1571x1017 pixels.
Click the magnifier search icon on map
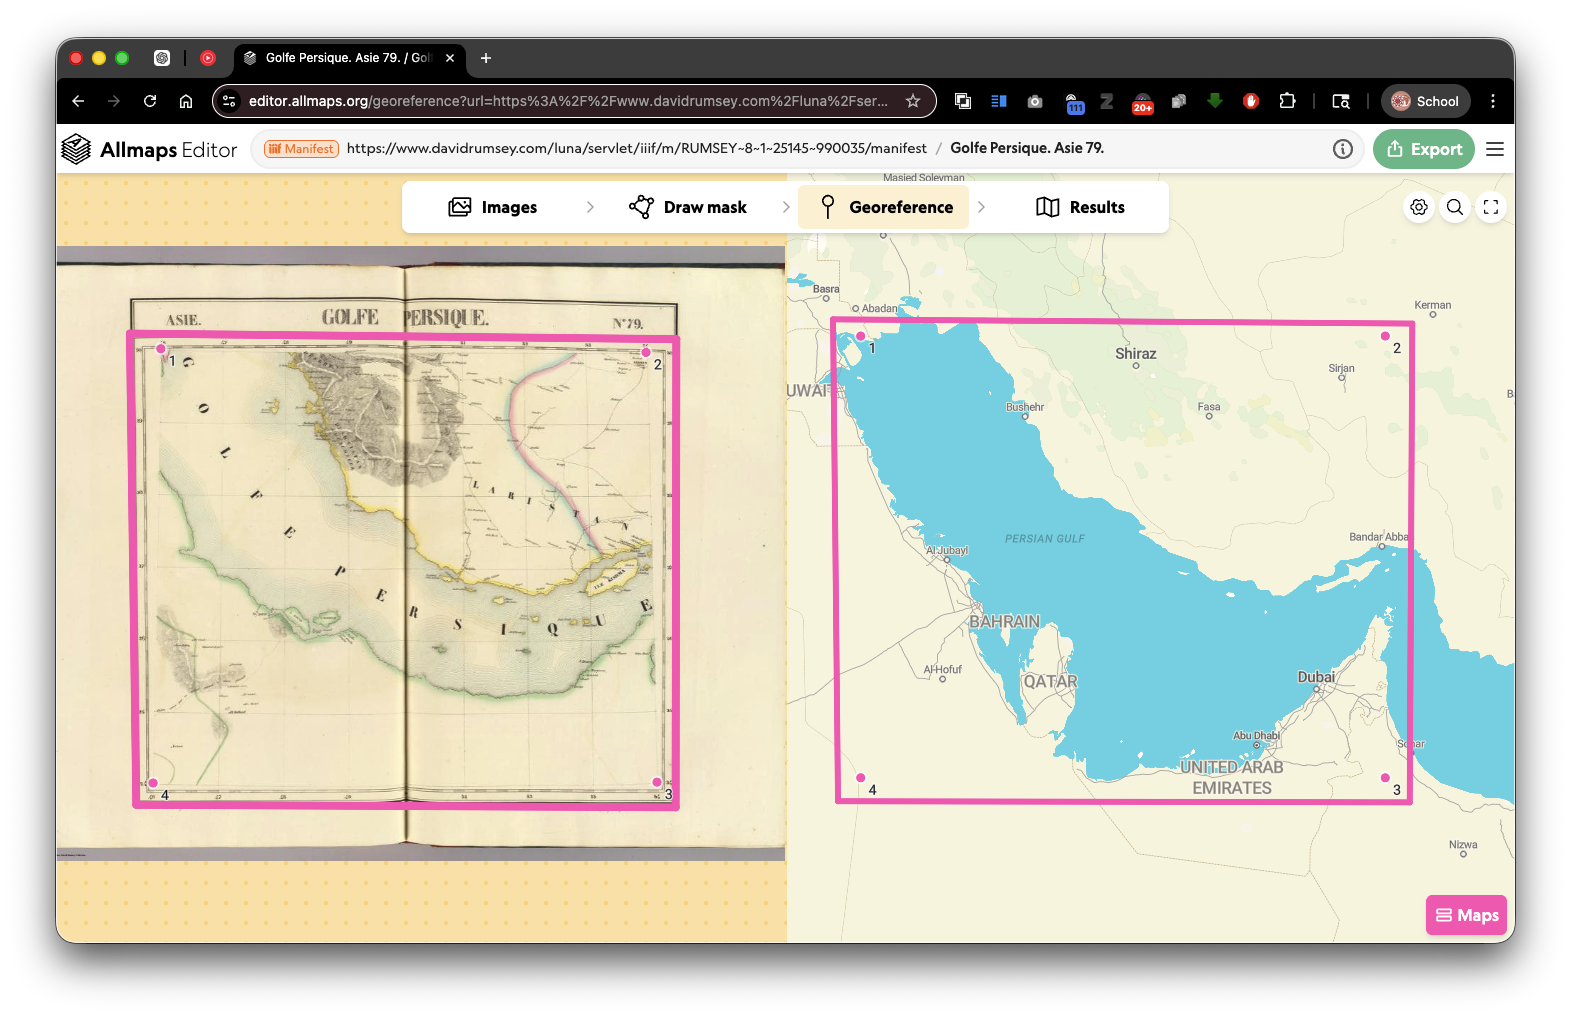point(1455,207)
